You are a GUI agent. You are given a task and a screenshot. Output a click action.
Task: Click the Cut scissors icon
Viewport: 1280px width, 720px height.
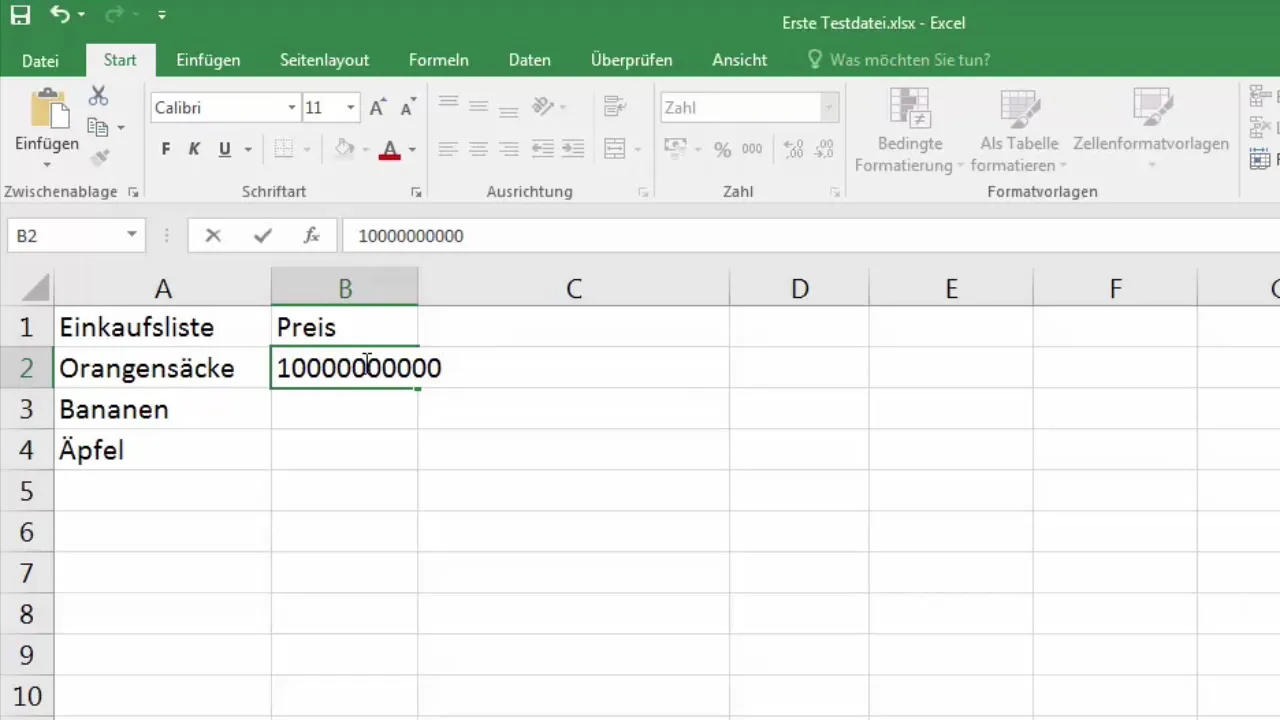(x=98, y=97)
